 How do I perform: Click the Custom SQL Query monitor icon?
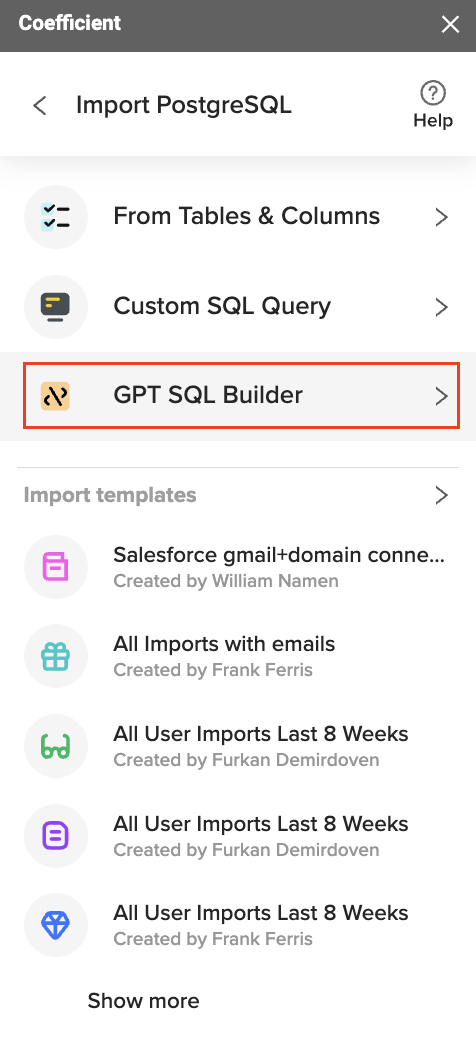pos(55,307)
